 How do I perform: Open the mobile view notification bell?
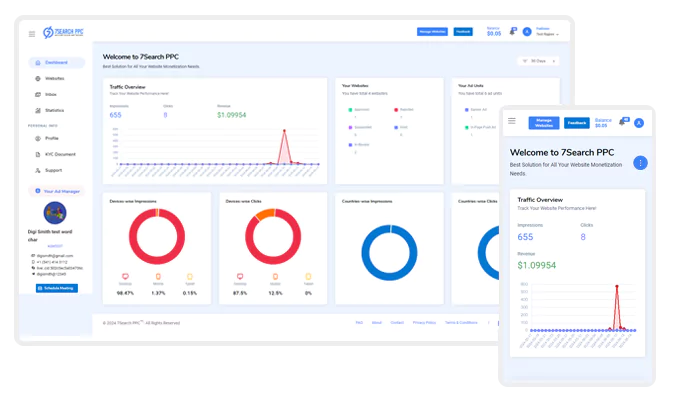[x=624, y=122]
